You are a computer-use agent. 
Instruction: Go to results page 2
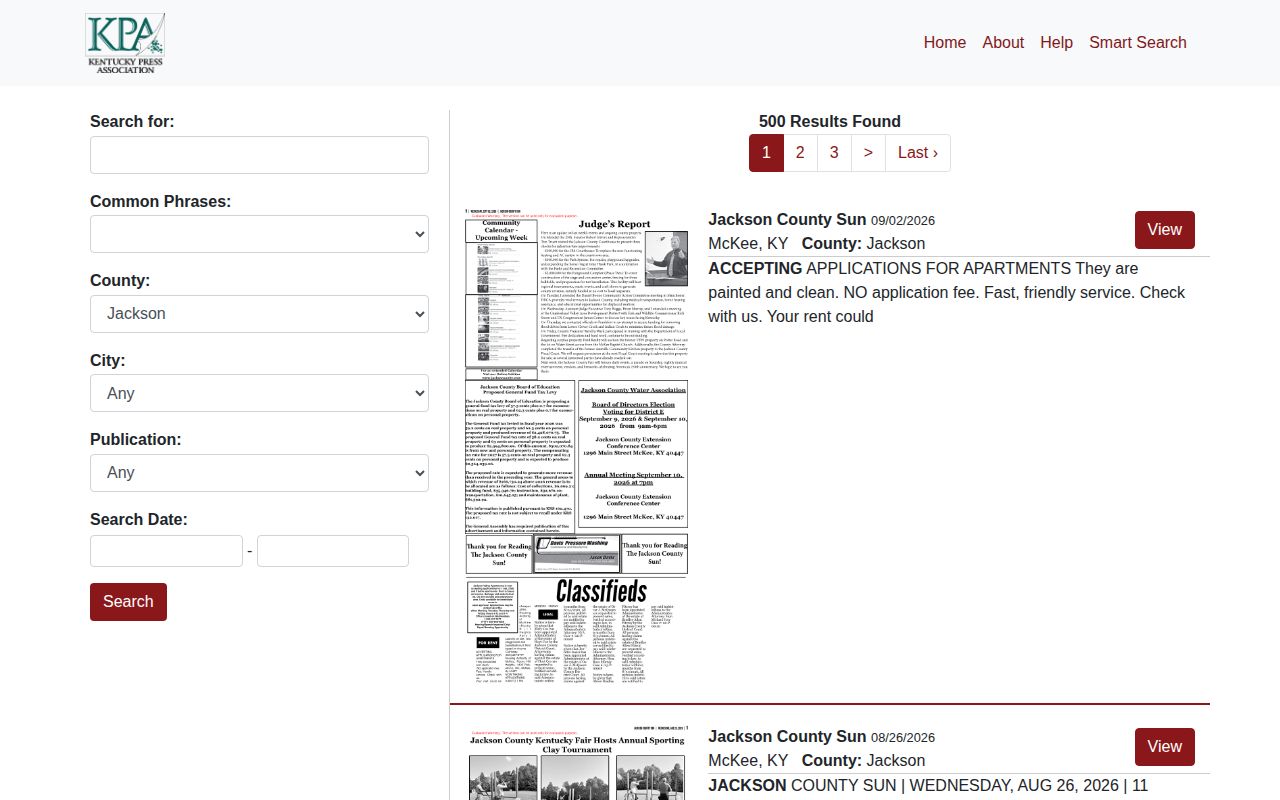point(800,153)
